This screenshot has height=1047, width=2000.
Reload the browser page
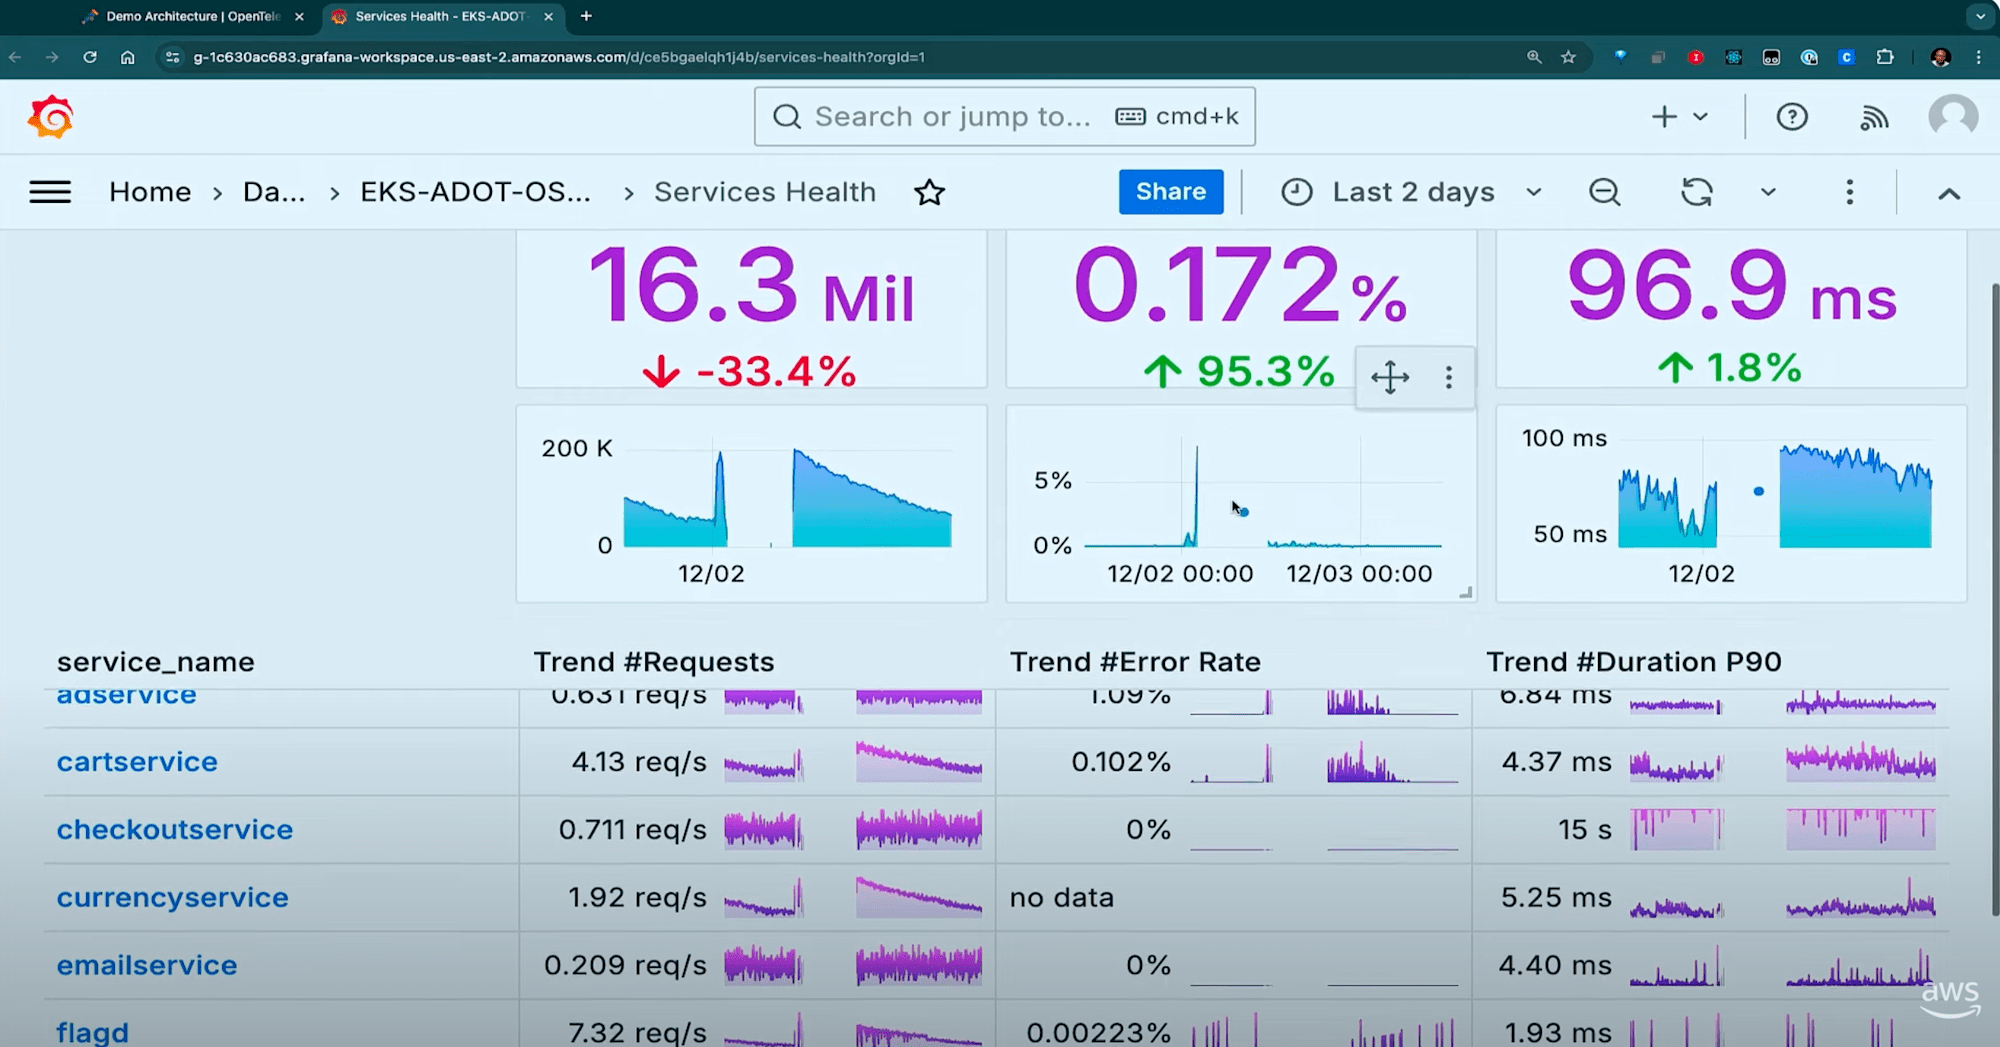click(x=90, y=57)
